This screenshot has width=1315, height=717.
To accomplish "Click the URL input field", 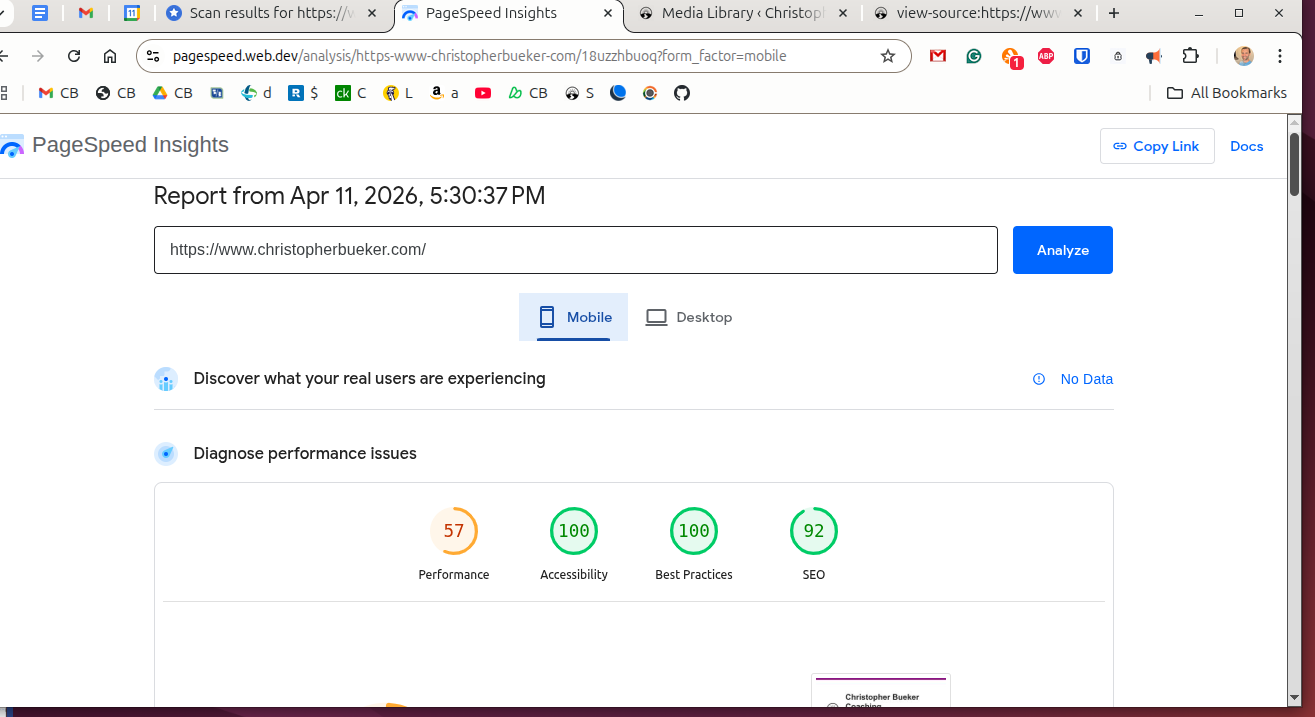I will pyautogui.click(x=576, y=250).
